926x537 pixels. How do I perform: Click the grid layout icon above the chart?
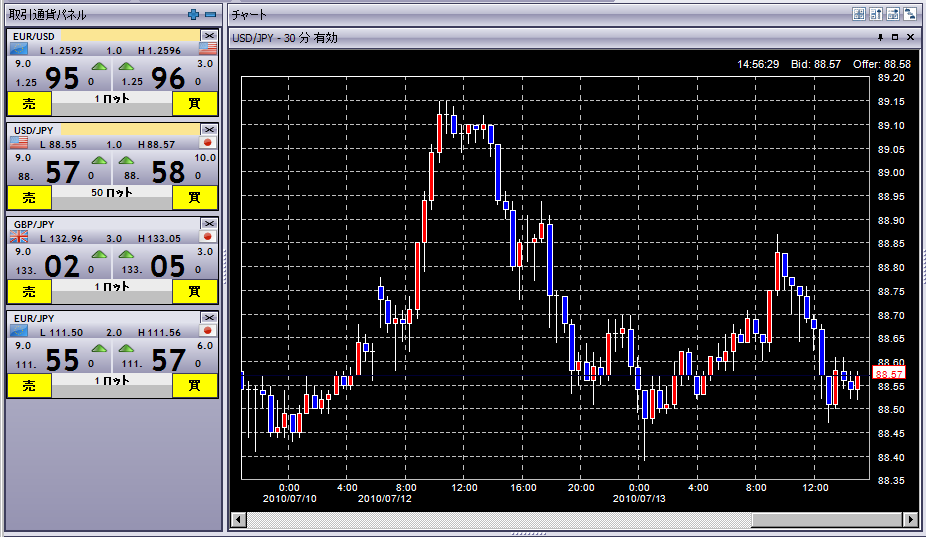[x=859, y=14]
